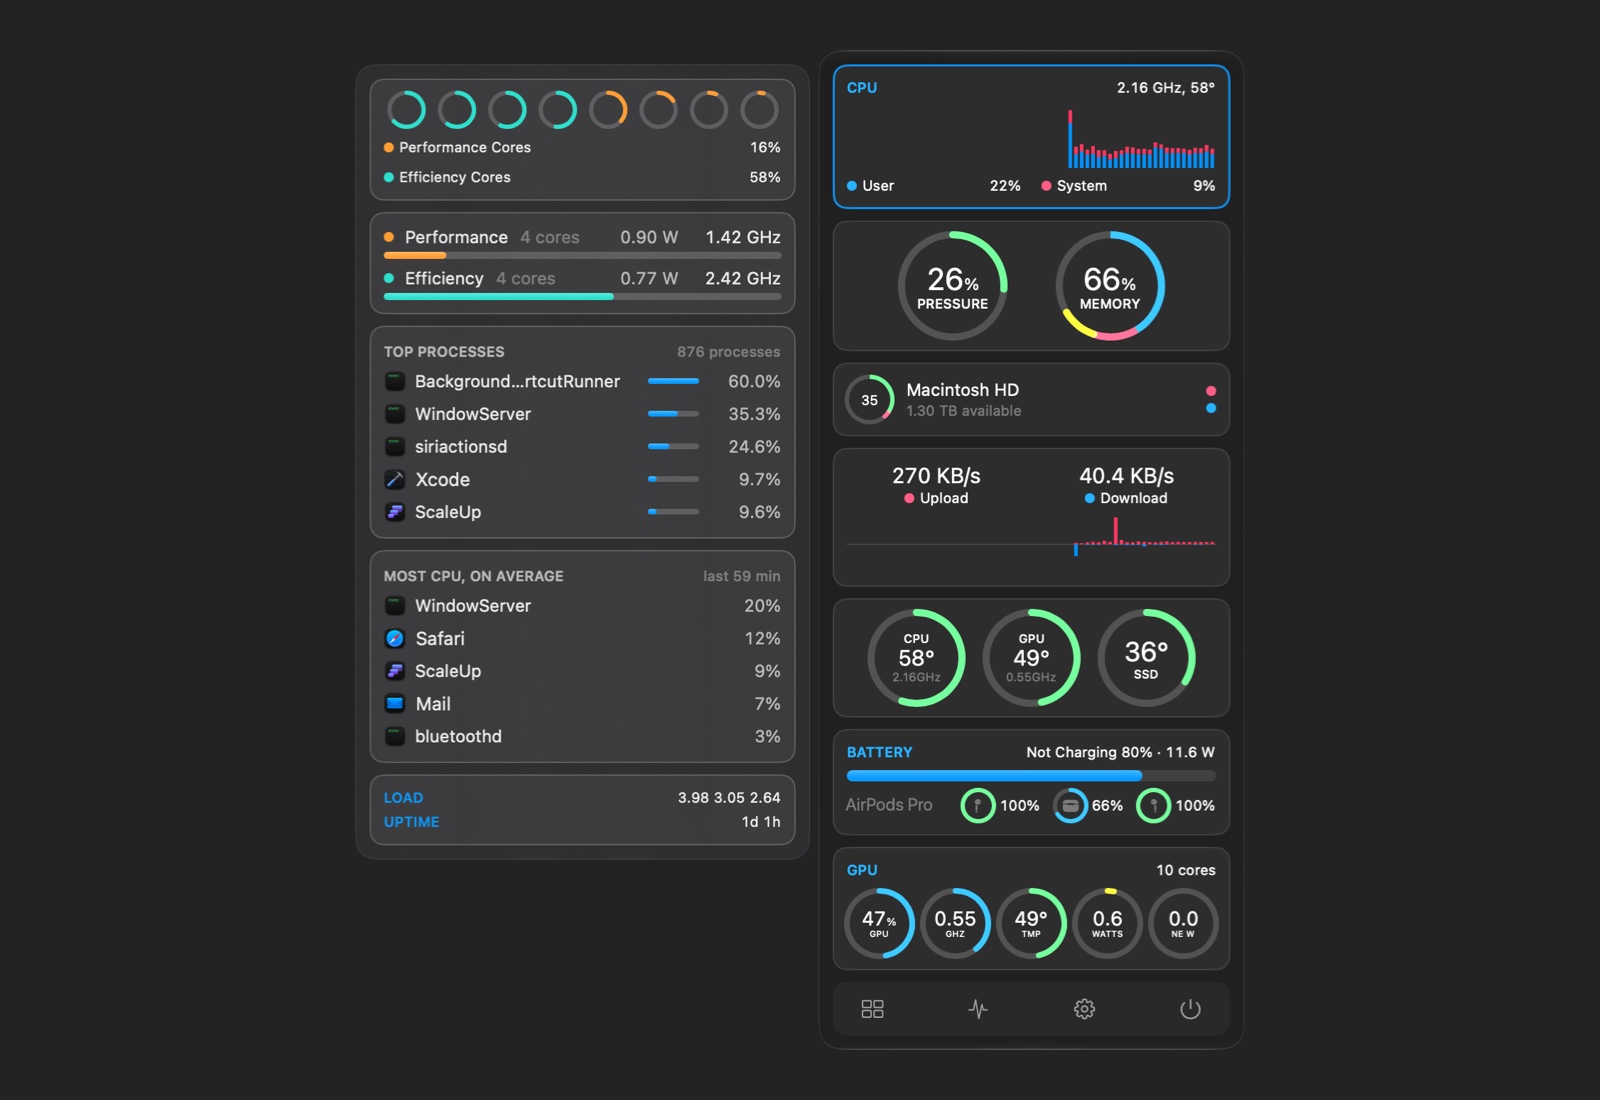
Task: Select the bluetoothd 3% row
Action: [582, 737]
